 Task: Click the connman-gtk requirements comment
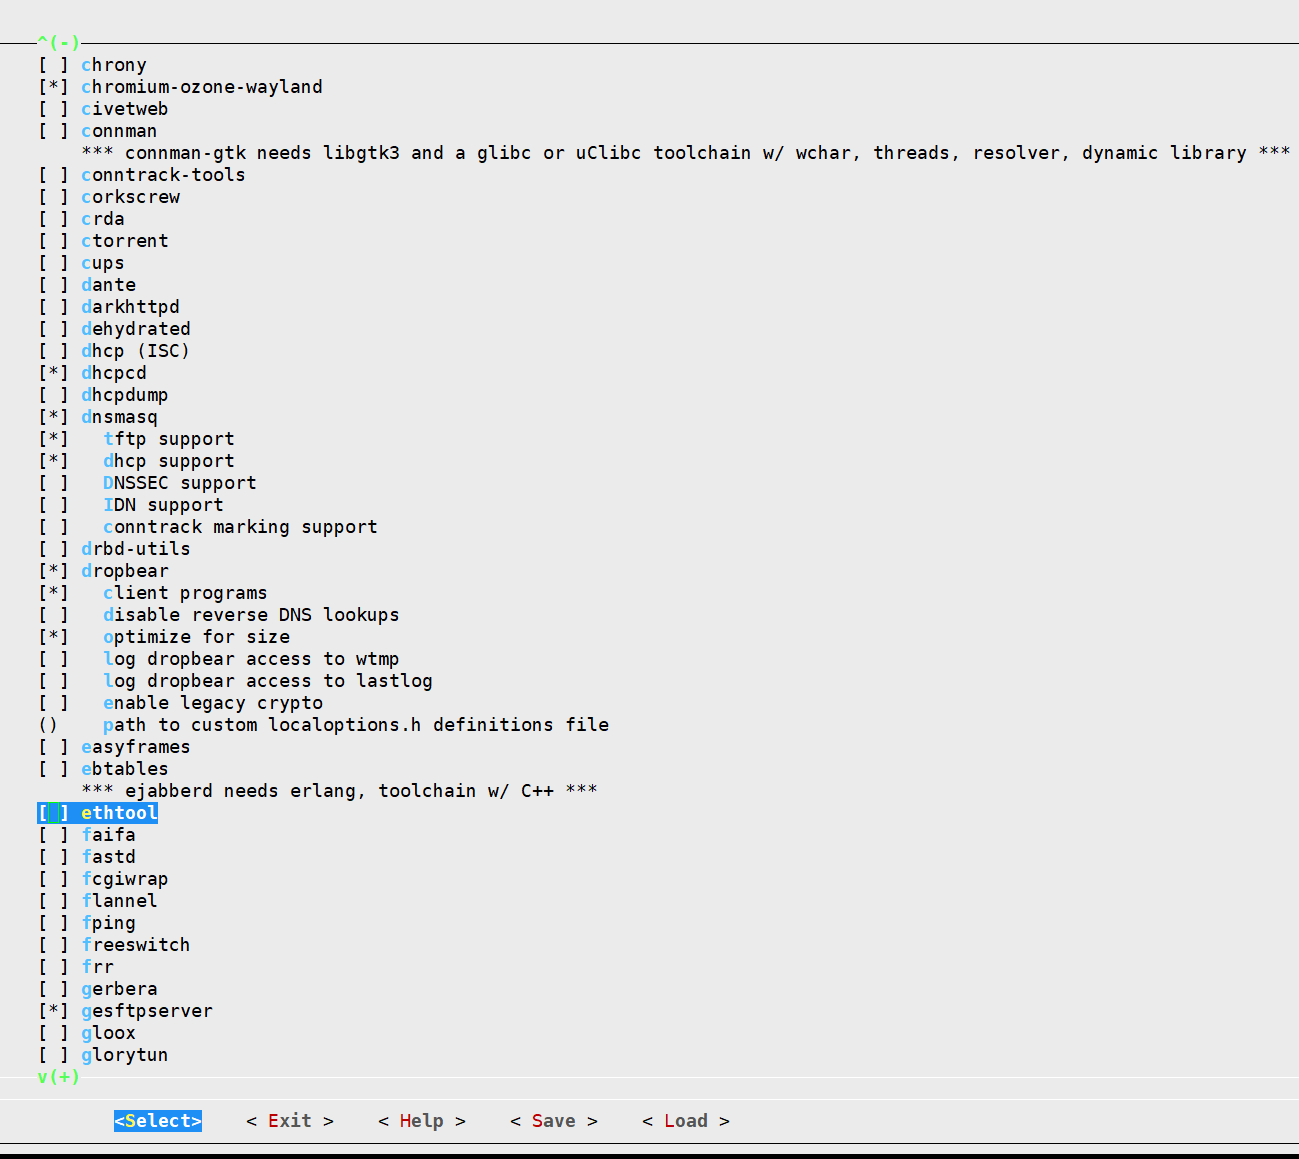click(x=686, y=153)
